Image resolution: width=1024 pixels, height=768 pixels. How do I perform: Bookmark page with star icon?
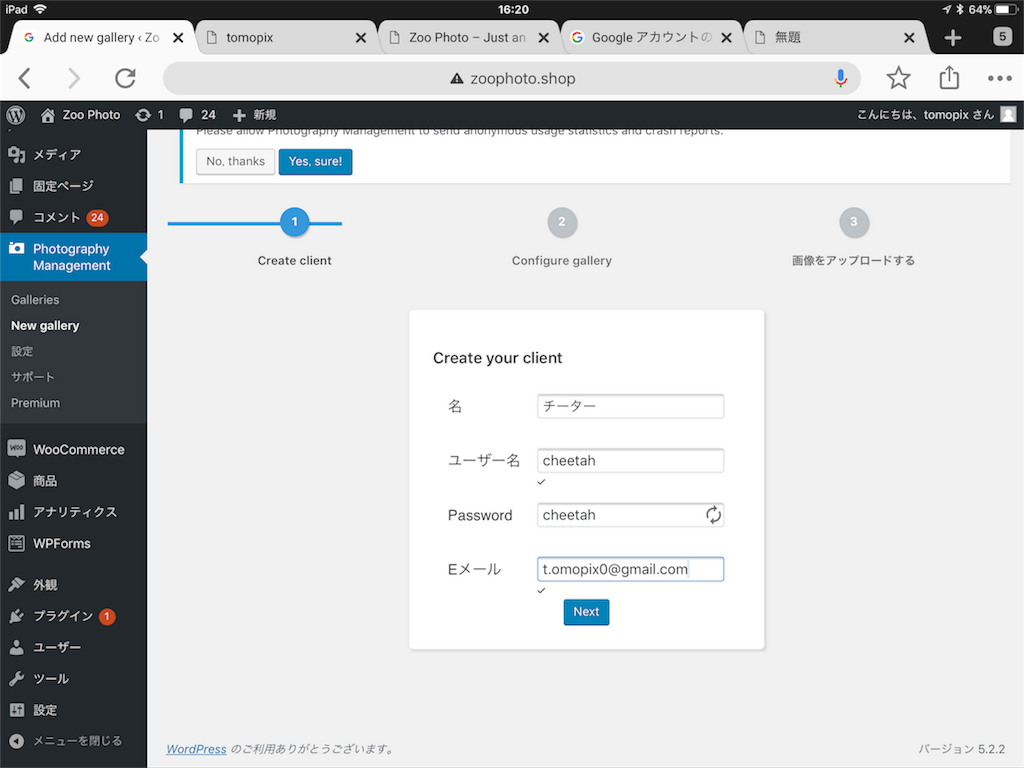click(899, 78)
